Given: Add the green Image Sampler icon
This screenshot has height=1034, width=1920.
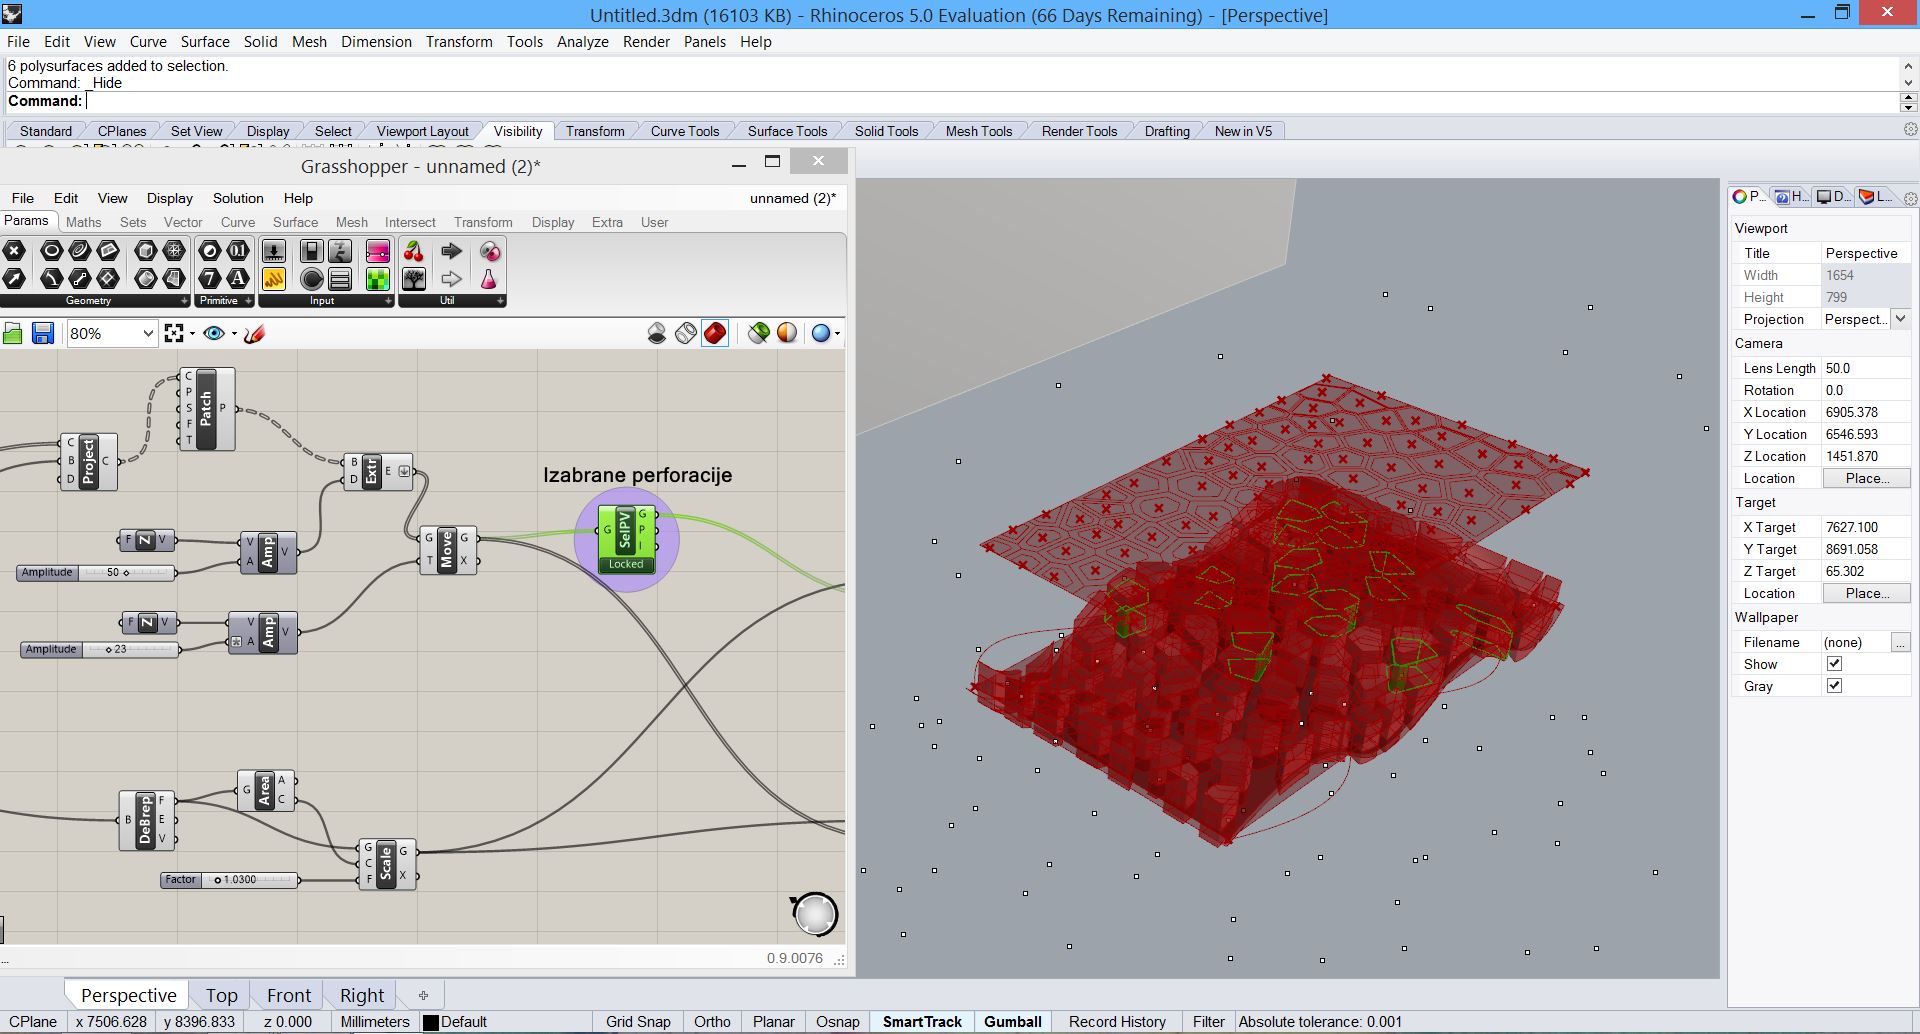Looking at the screenshot, I should pyautogui.click(x=378, y=278).
